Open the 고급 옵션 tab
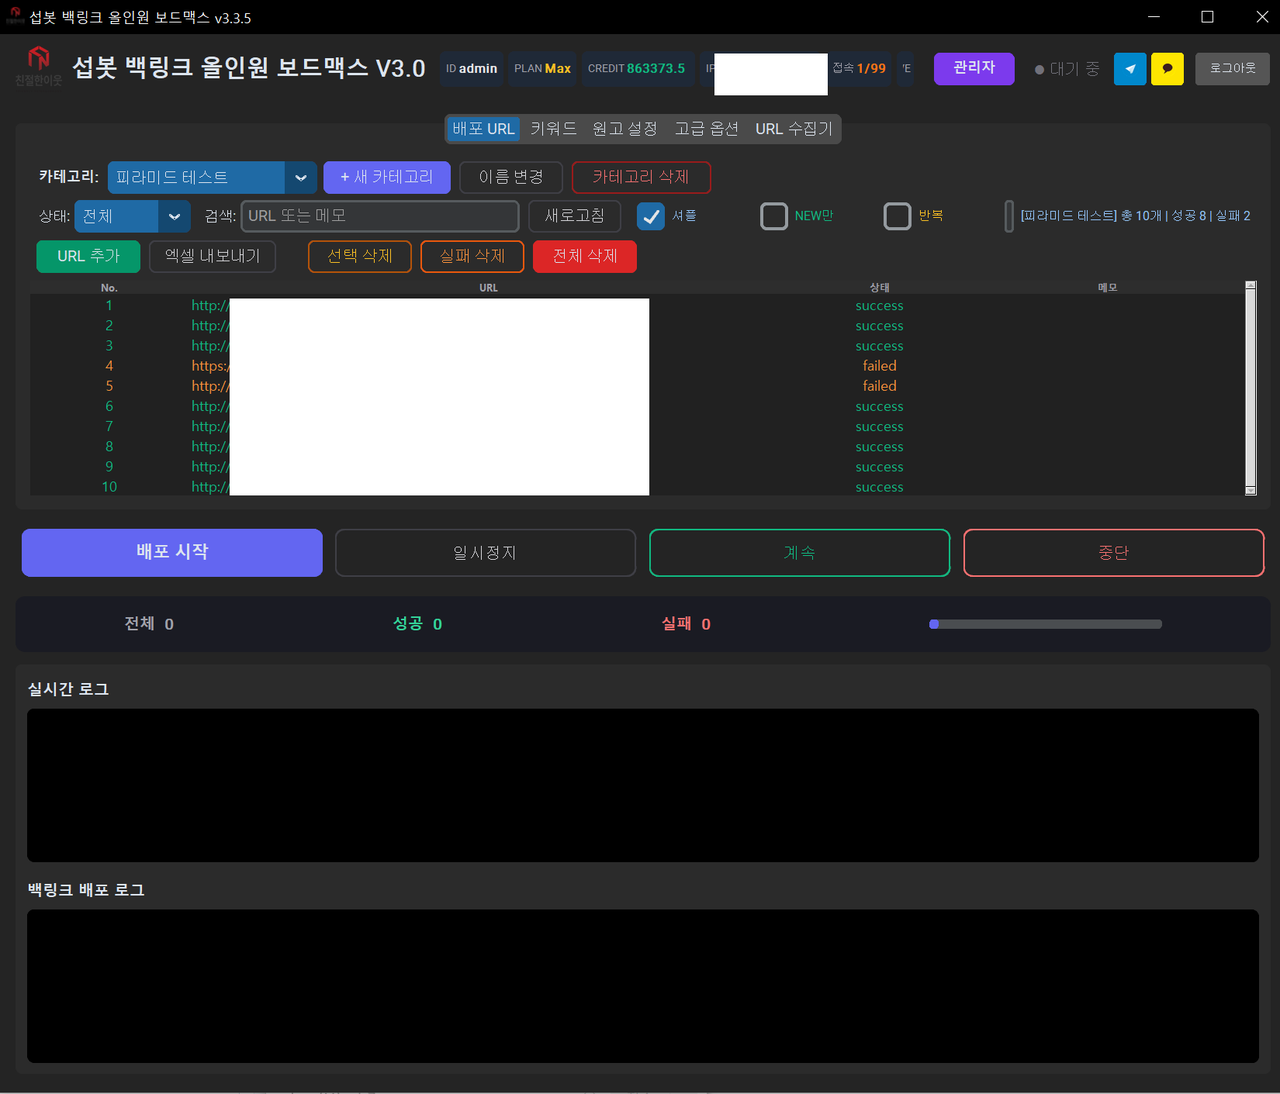 [706, 129]
